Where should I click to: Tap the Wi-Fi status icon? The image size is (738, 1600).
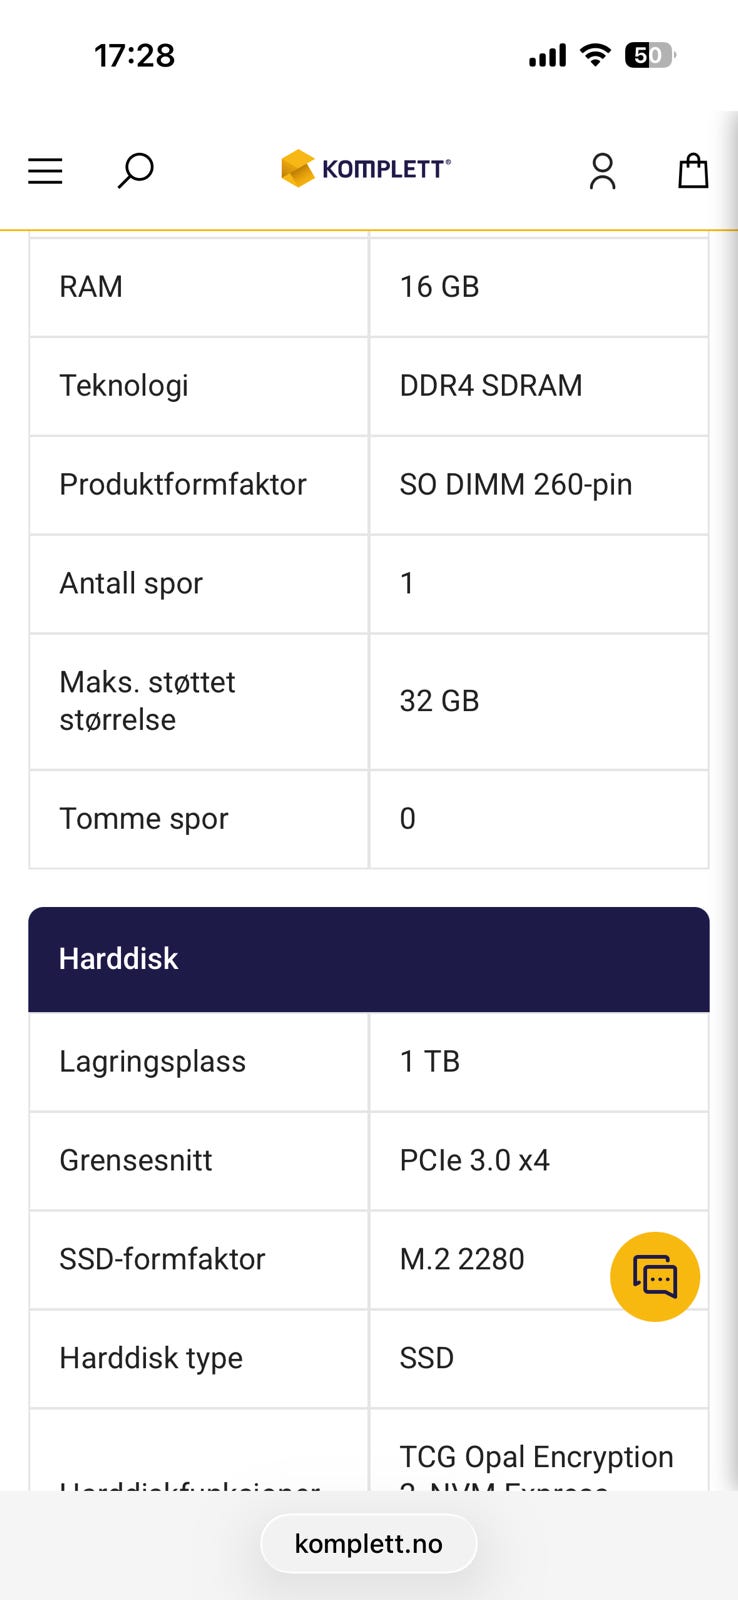(x=596, y=55)
